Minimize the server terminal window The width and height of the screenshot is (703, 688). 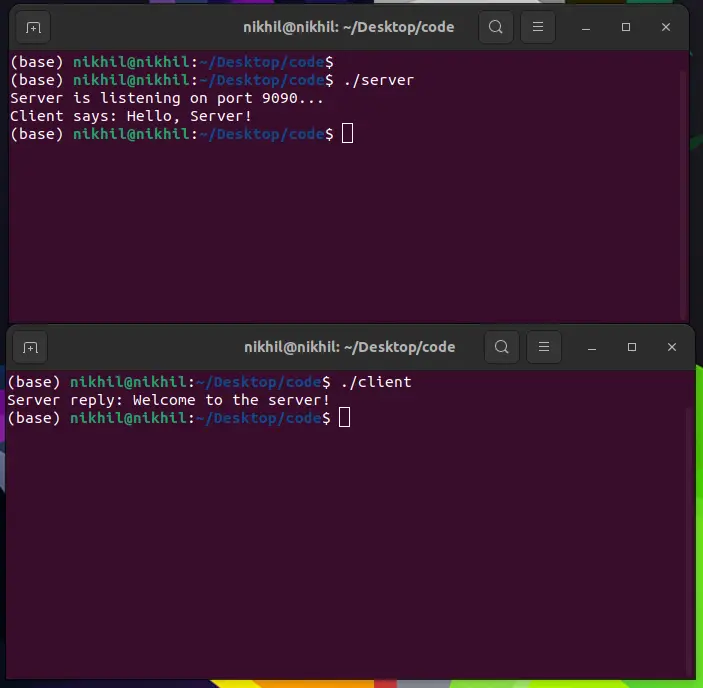tap(586, 28)
